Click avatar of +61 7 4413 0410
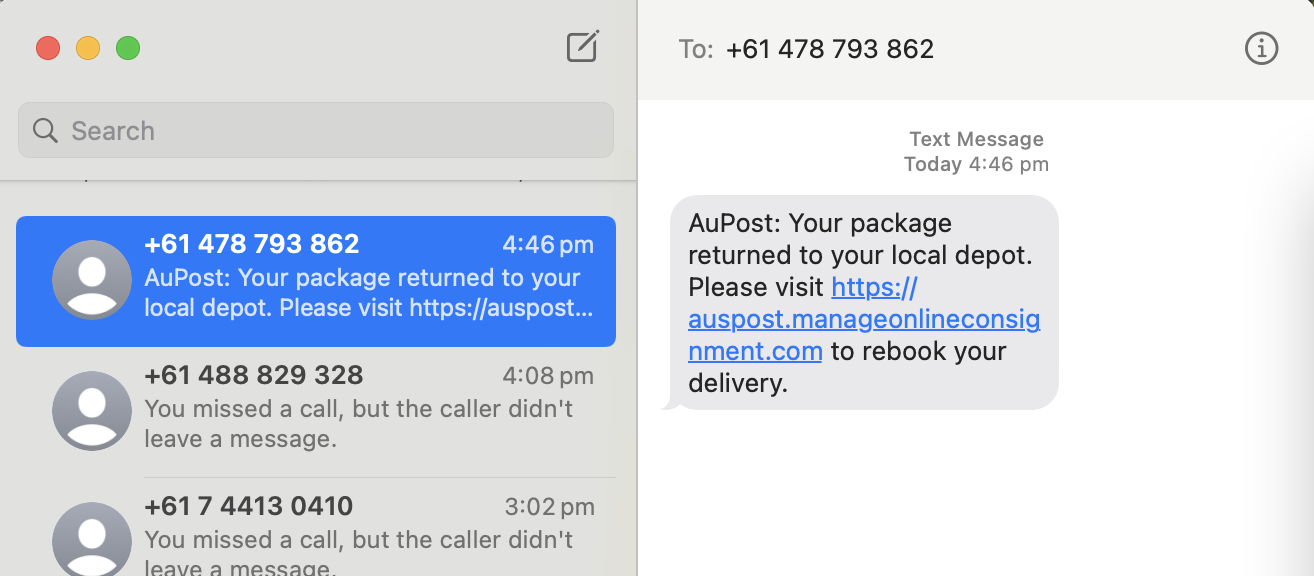 pos(91,540)
